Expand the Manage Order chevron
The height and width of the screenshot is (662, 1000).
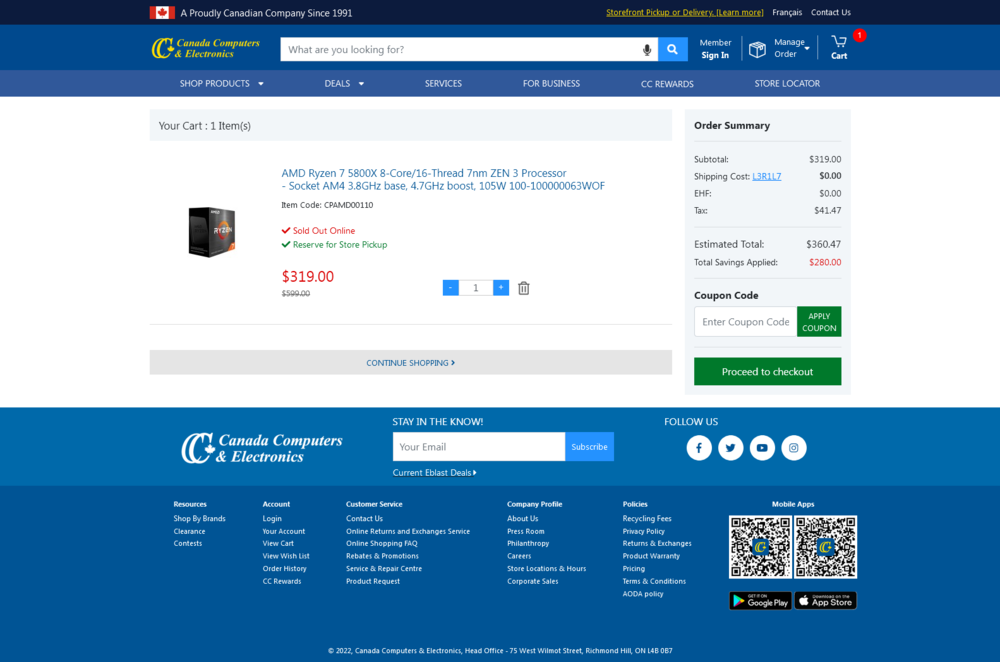pyautogui.click(x=807, y=47)
